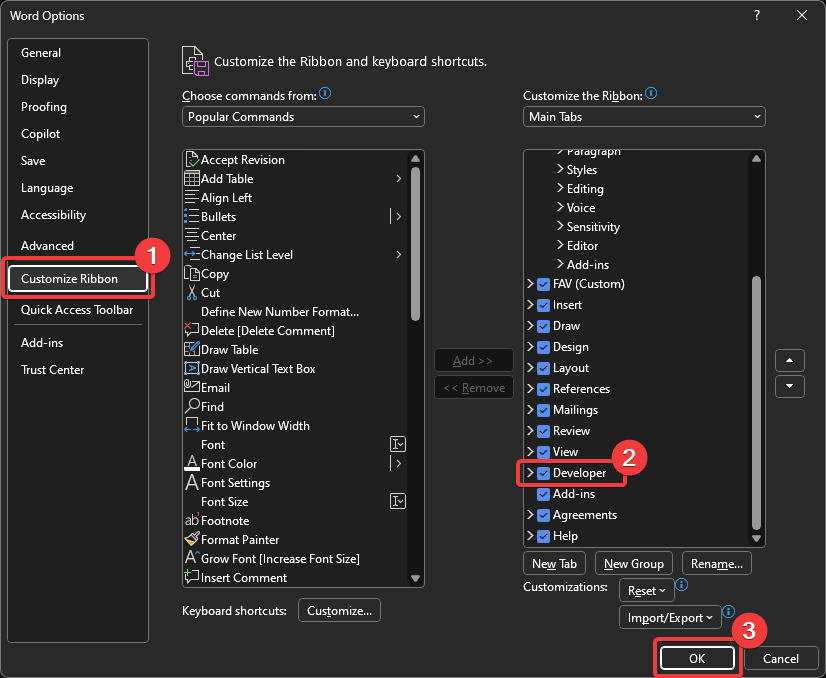Screen dimensions: 826x678
Task: Uncheck the FAV (Custom) tab checkbox
Action: [543, 284]
